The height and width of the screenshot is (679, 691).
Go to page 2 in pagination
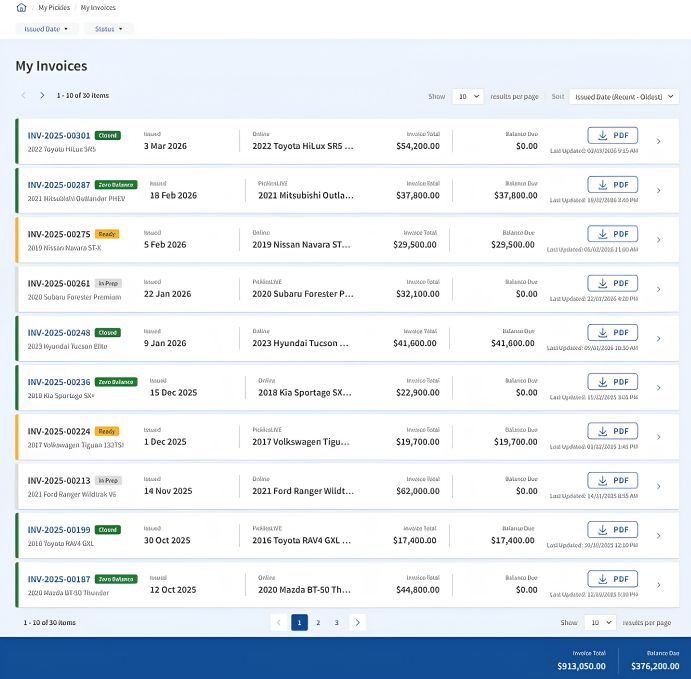click(318, 623)
